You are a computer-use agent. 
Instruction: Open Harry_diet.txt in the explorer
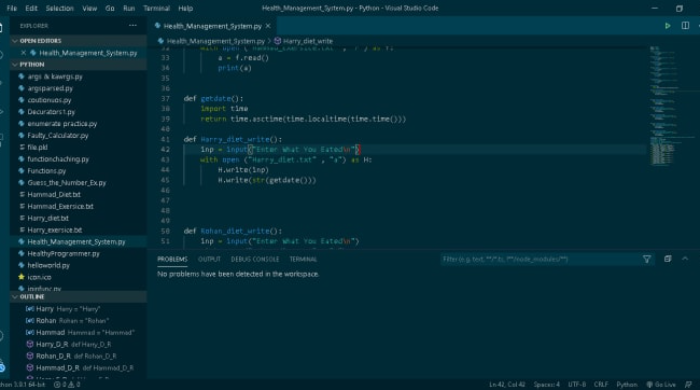click(x=48, y=218)
